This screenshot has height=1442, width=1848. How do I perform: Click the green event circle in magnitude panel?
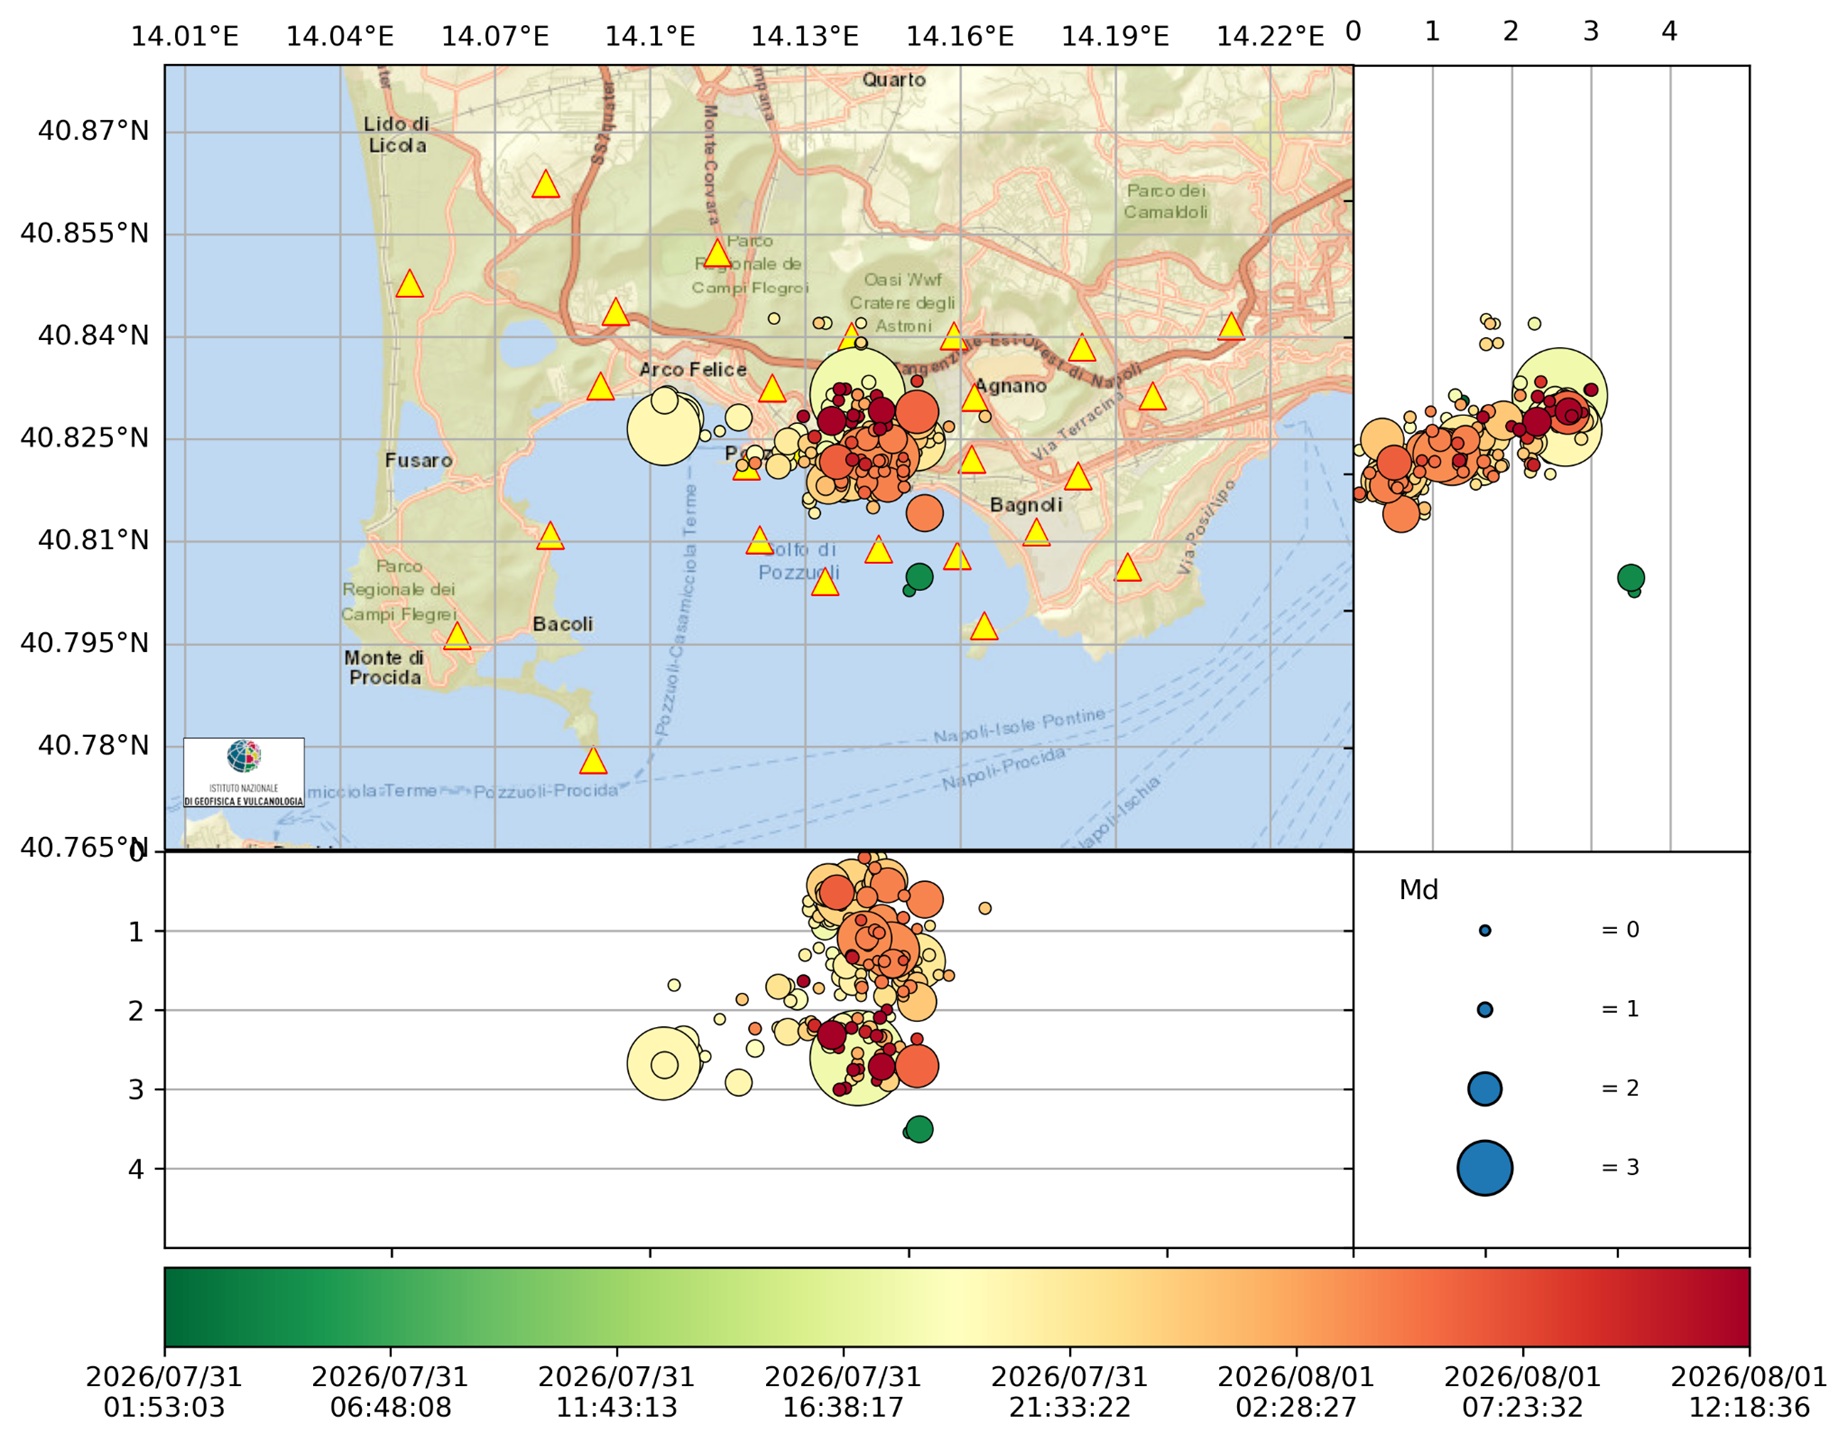point(1631,577)
